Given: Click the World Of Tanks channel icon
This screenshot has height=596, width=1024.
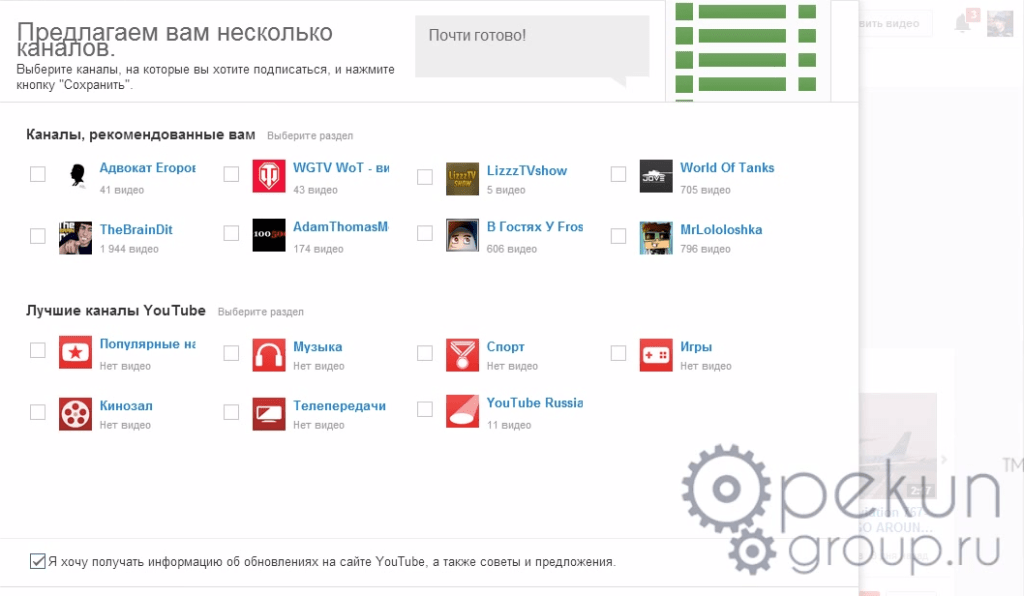Looking at the screenshot, I should click(x=656, y=177).
